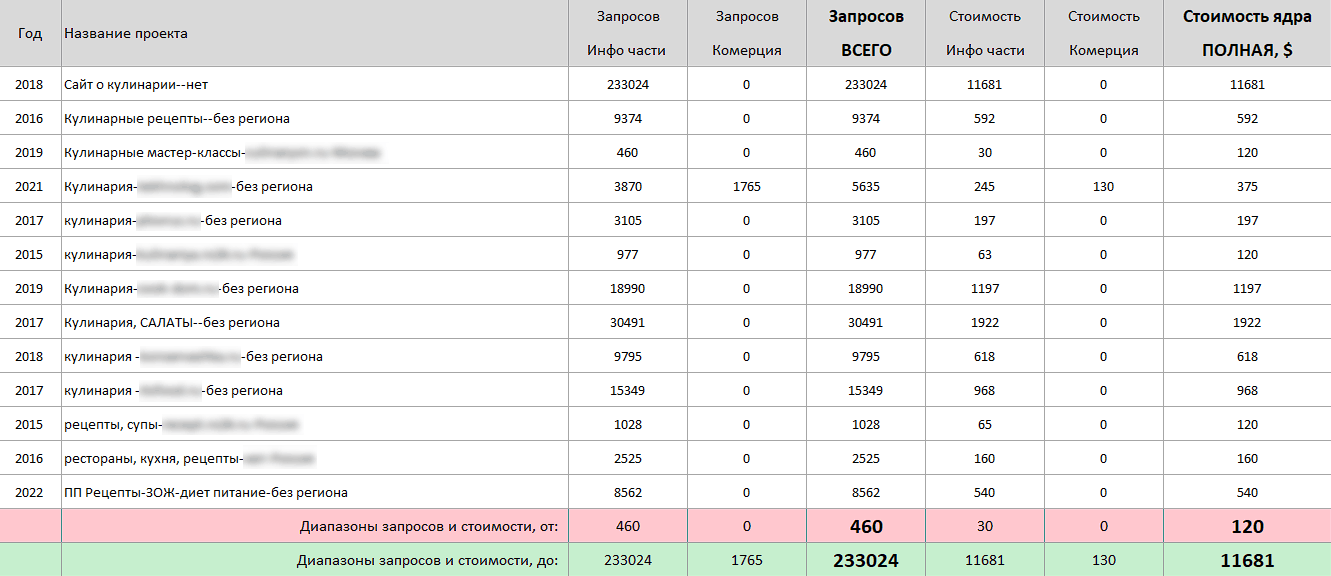1331x576 pixels.
Task: Select the "Кулинарные рецепты--без региона" cell
Action: pos(176,119)
